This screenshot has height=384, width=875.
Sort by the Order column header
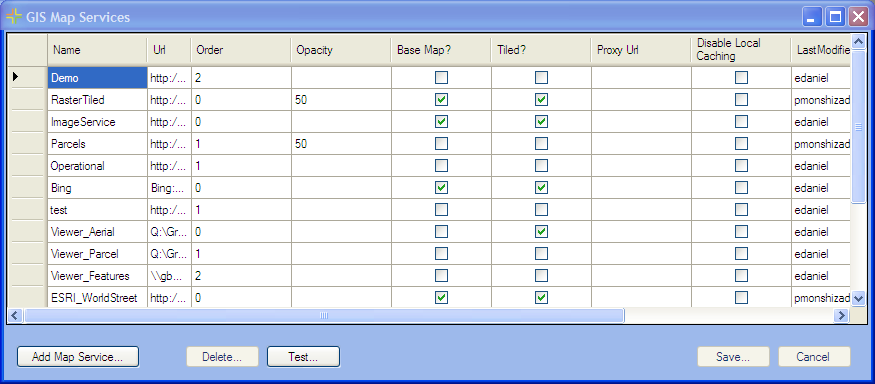pyautogui.click(x=241, y=50)
